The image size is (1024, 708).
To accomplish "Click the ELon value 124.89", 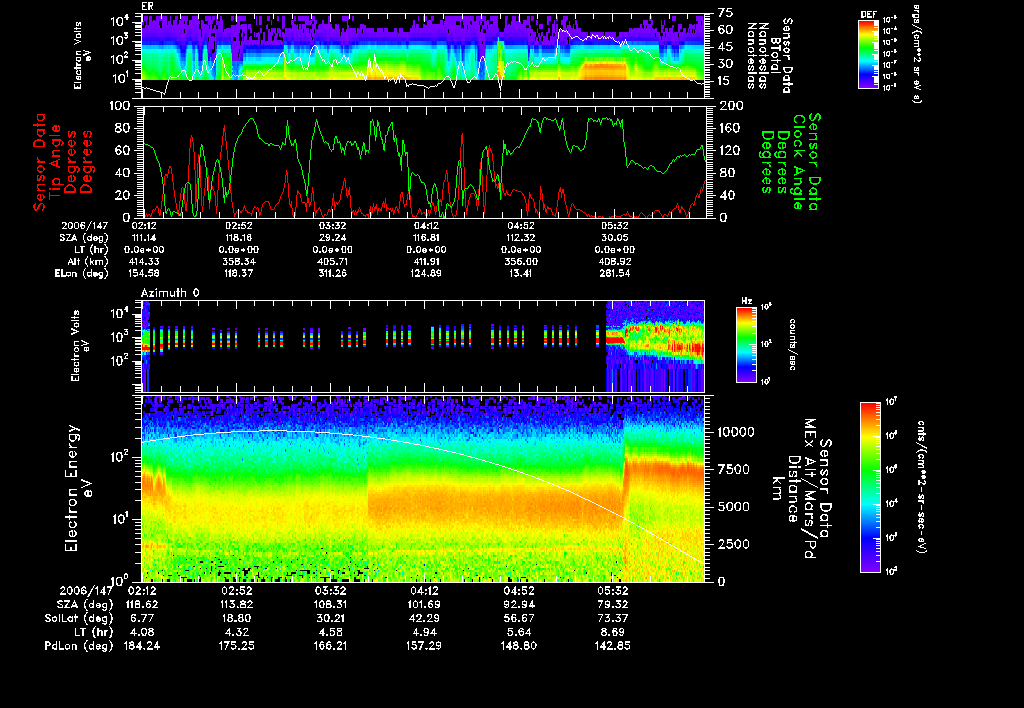I will (426, 274).
